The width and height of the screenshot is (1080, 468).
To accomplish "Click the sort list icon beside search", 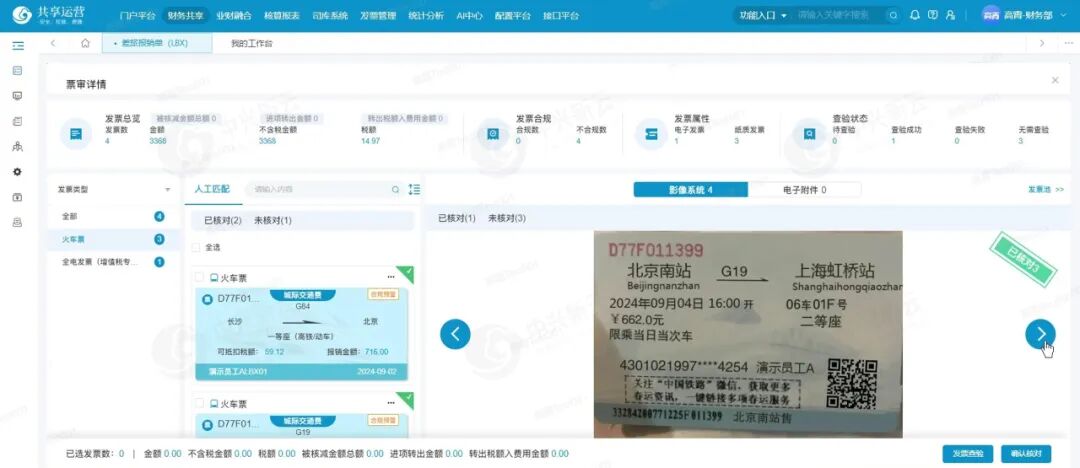I will click(414, 189).
